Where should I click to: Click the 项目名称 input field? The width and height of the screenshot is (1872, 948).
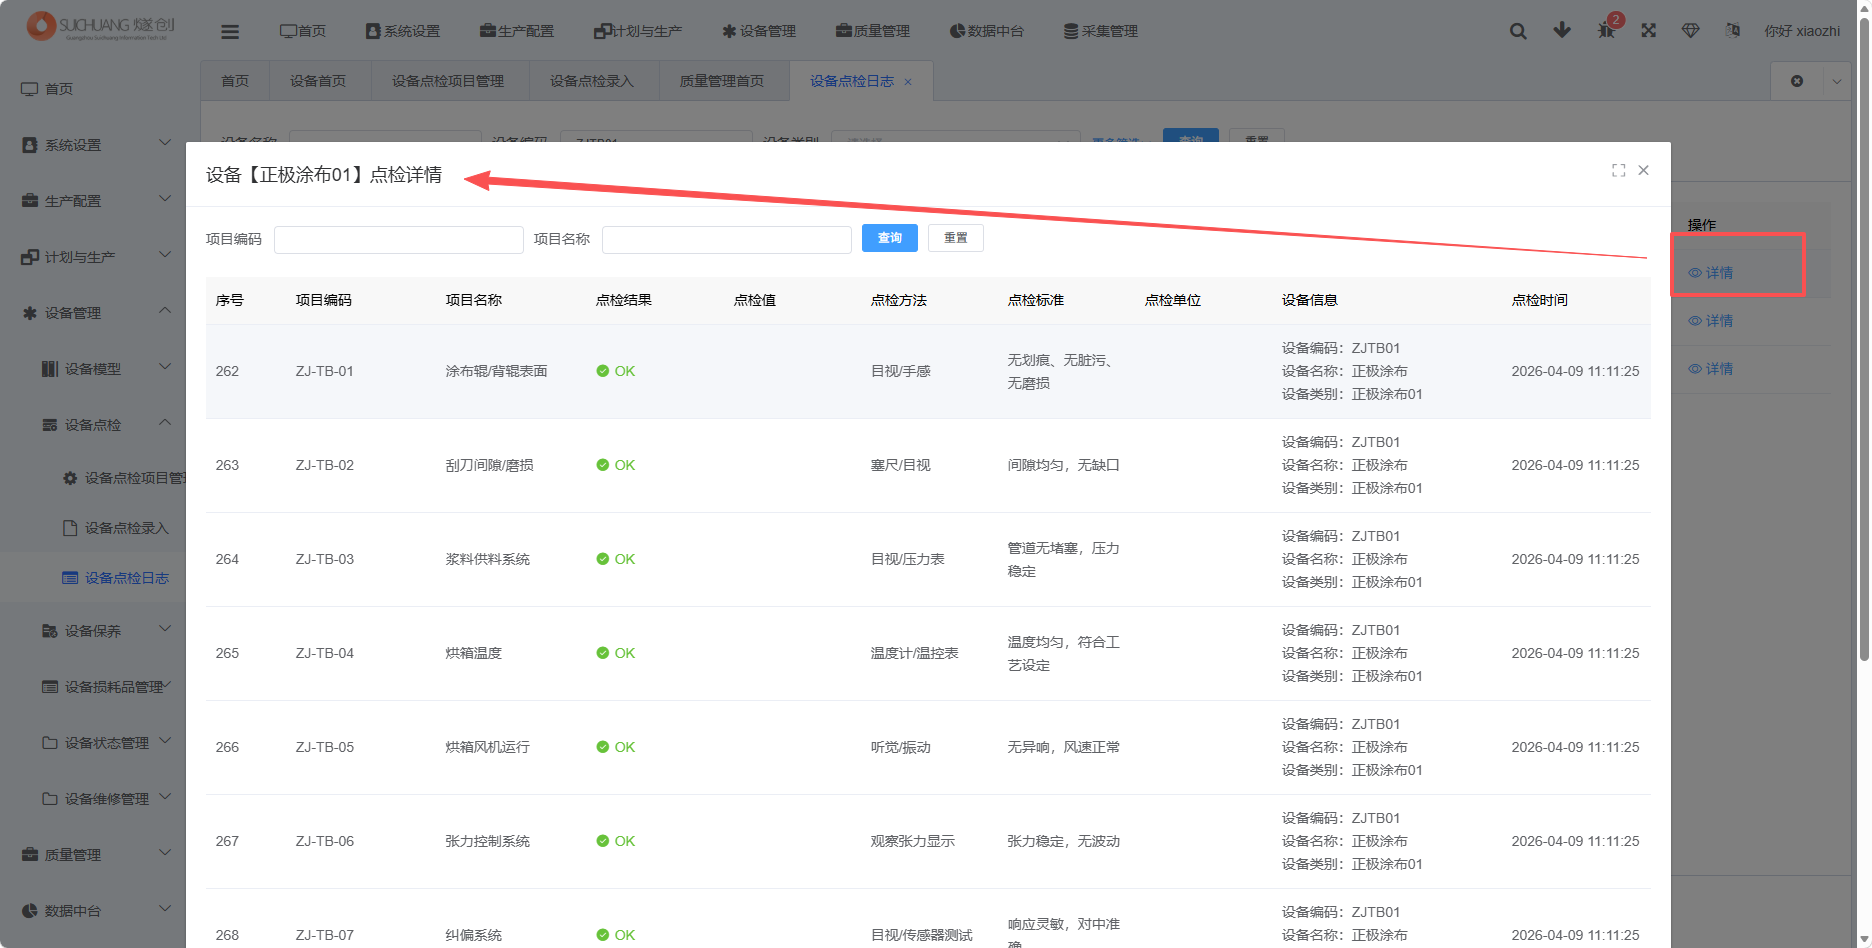point(727,239)
